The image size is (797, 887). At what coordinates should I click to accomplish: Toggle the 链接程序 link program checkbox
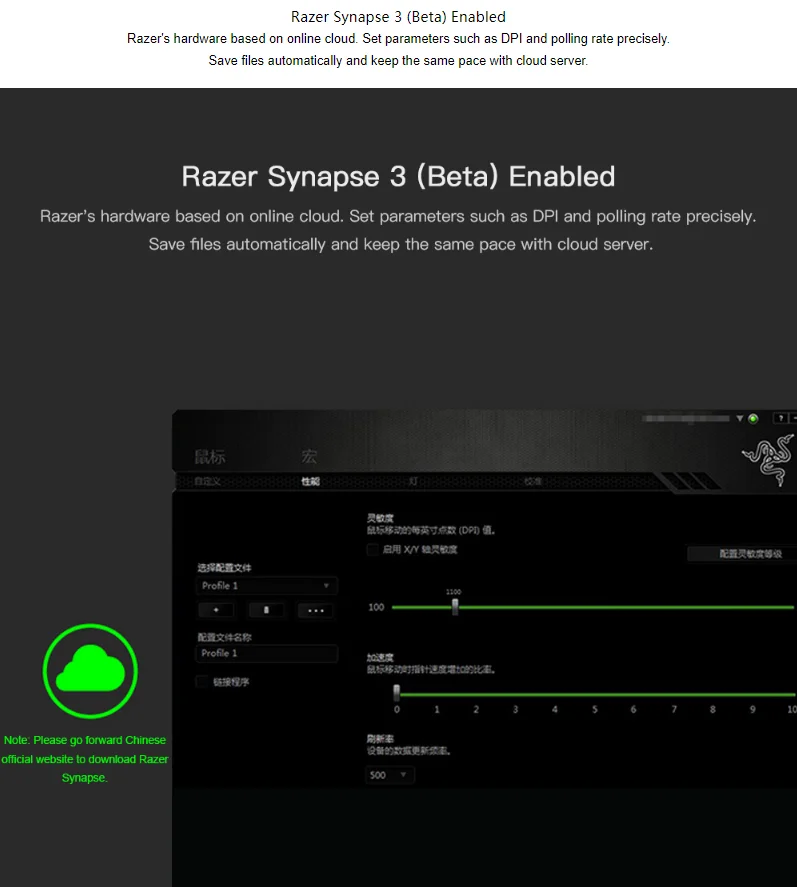(201, 682)
